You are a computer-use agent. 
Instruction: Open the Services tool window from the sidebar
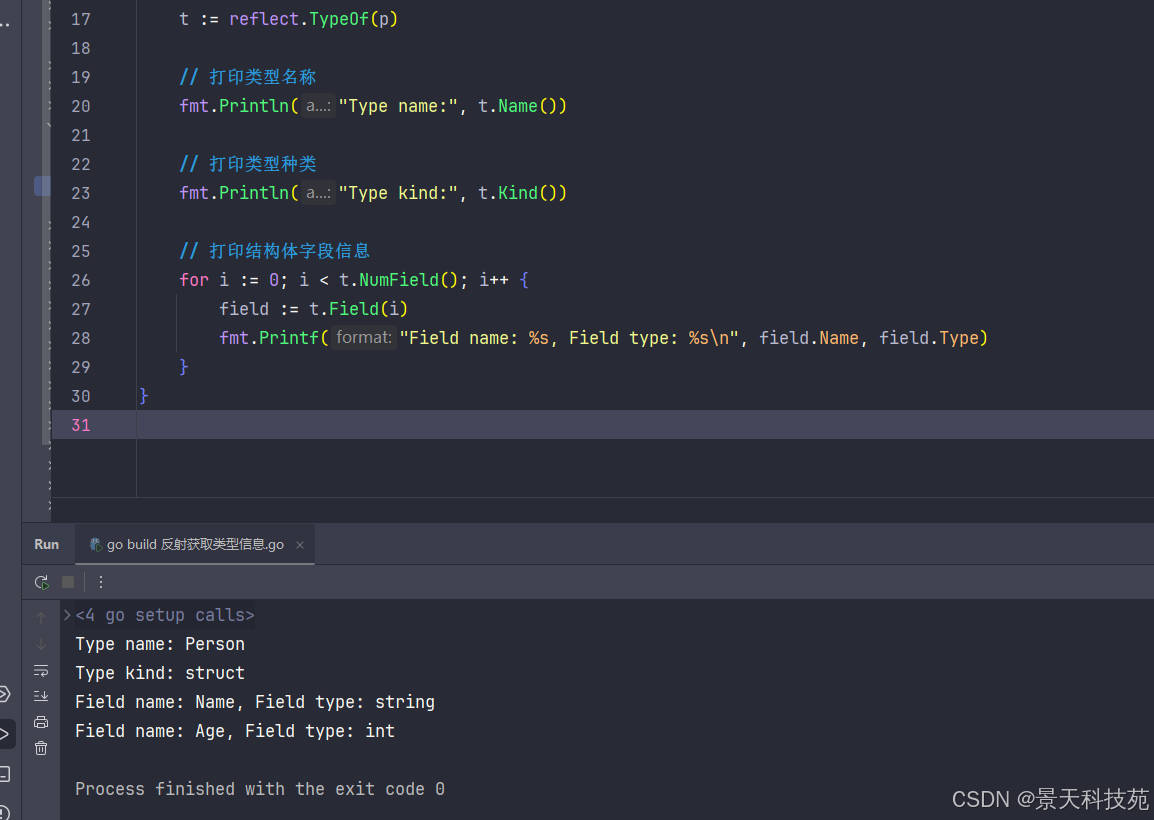coord(5,693)
